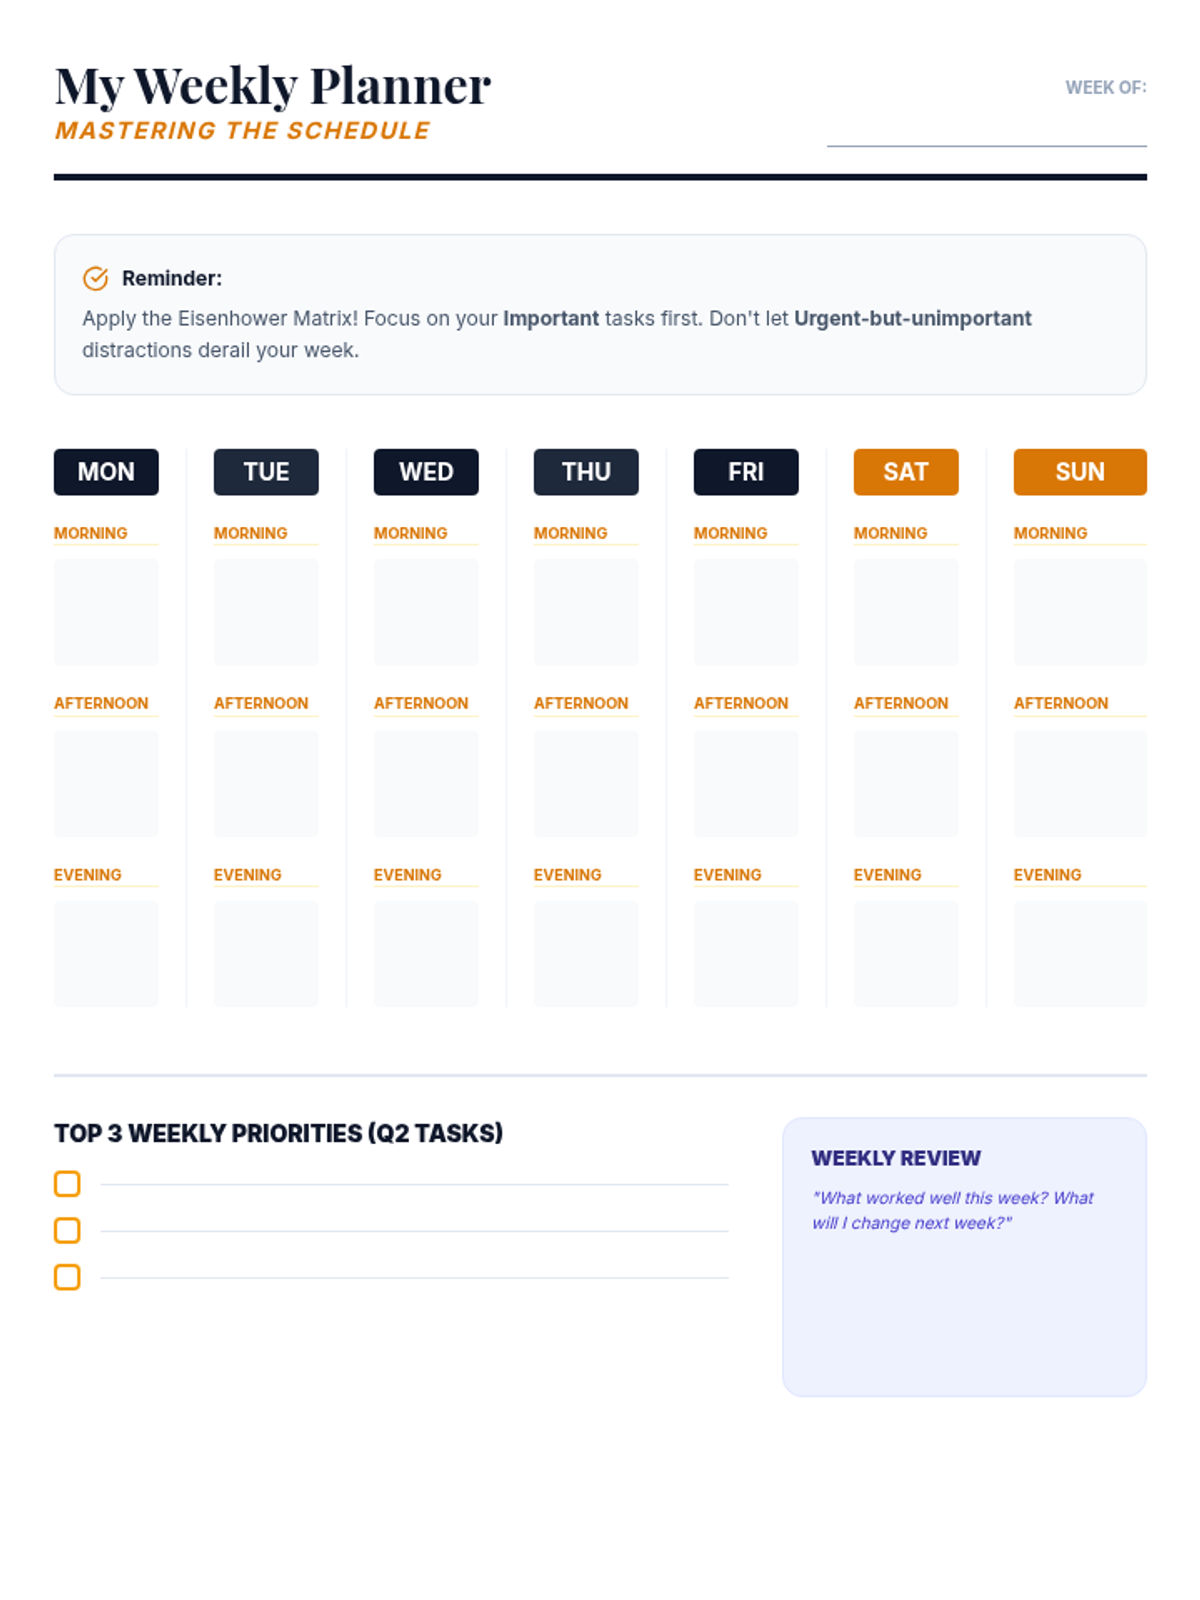Select the orange SUN day header
The width and height of the screenshot is (1200, 1600).
click(1080, 472)
